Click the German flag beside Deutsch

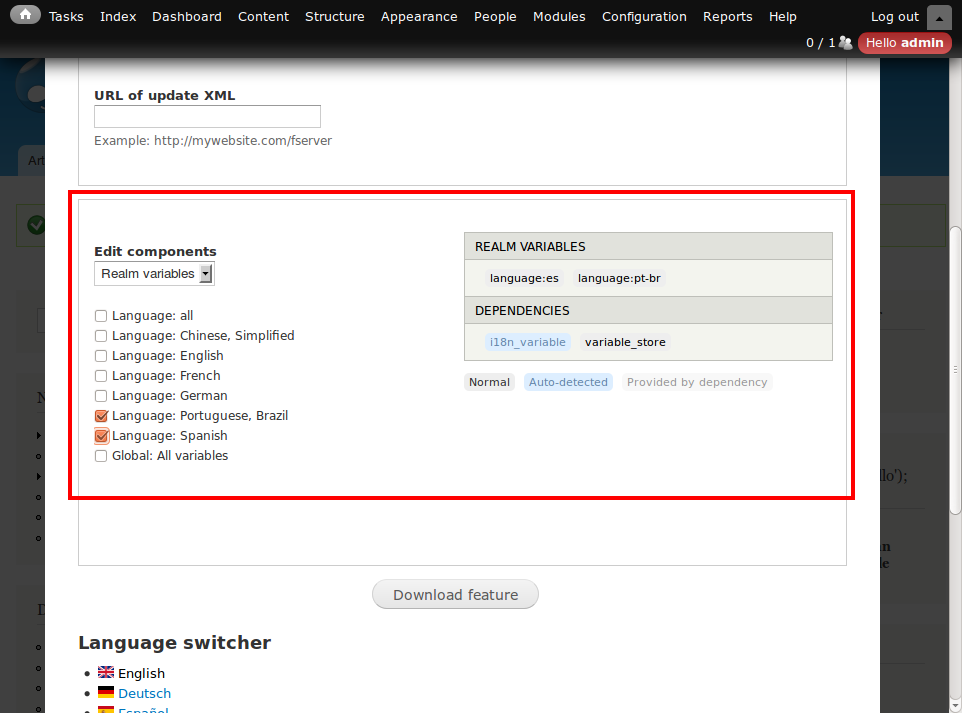click(105, 693)
